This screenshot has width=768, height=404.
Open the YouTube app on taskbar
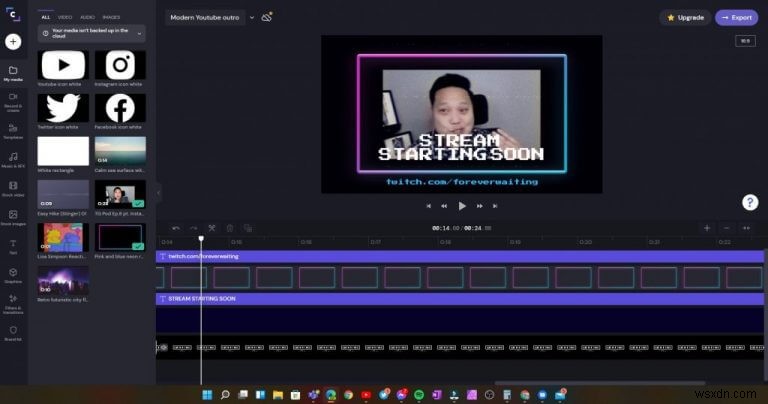[366, 395]
